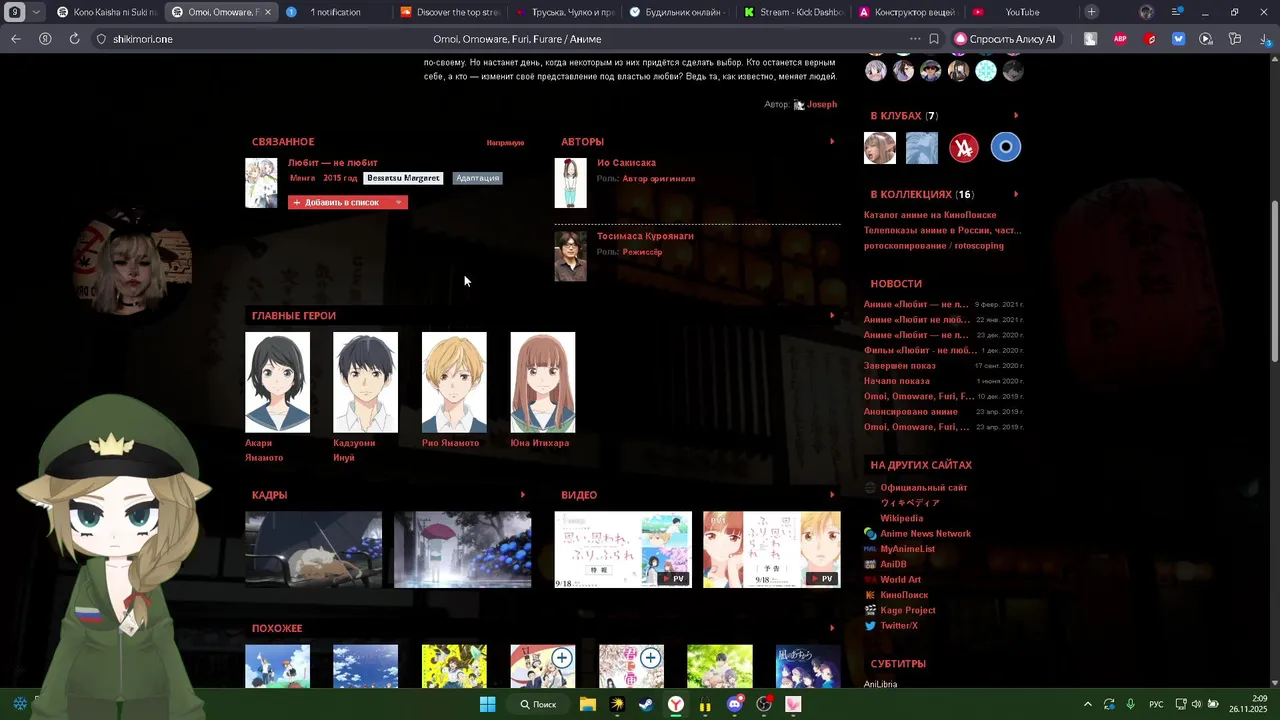Open blue circle club icon

tap(1006, 147)
